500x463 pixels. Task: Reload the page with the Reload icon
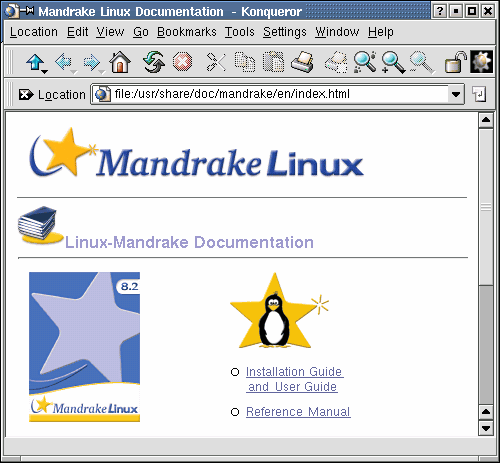pyautogui.click(x=154, y=62)
